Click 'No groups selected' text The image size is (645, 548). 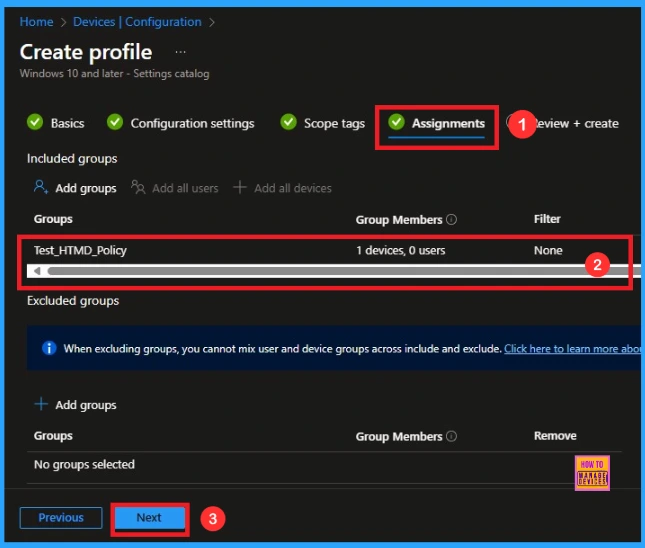click(x=84, y=464)
